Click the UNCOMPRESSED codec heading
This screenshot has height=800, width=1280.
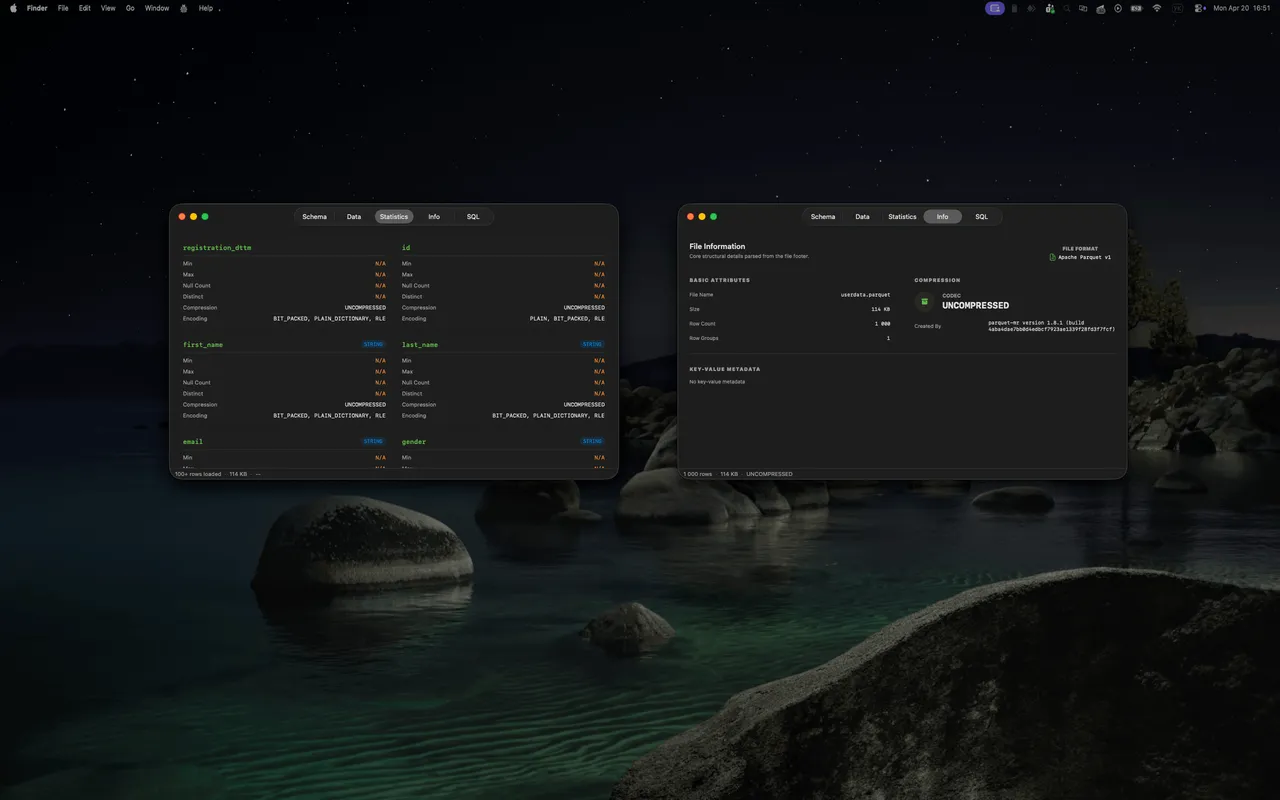(975, 305)
